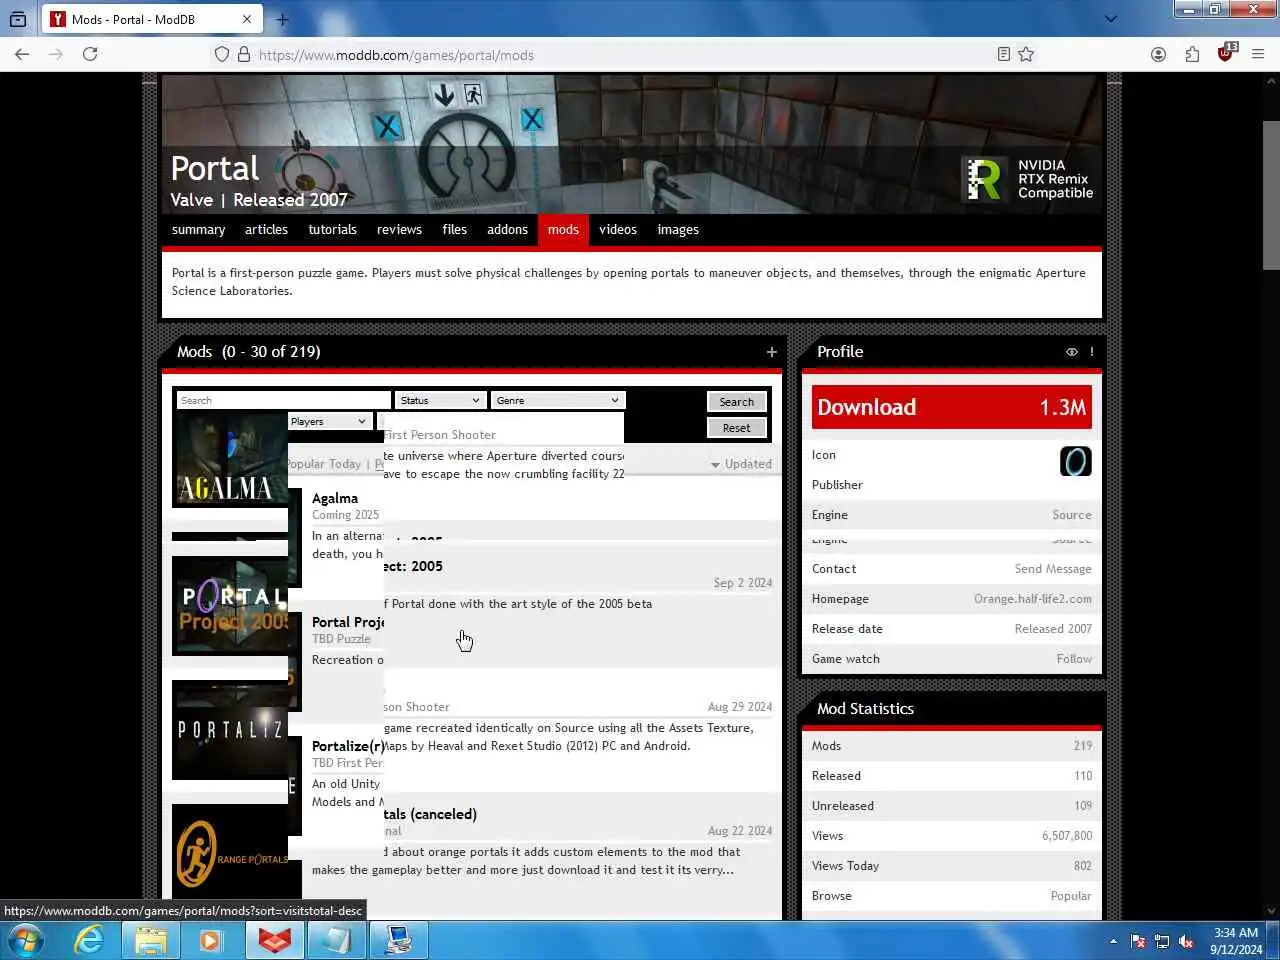Click the network tray icon
1280x960 pixels.
[x=1162, y=941]
